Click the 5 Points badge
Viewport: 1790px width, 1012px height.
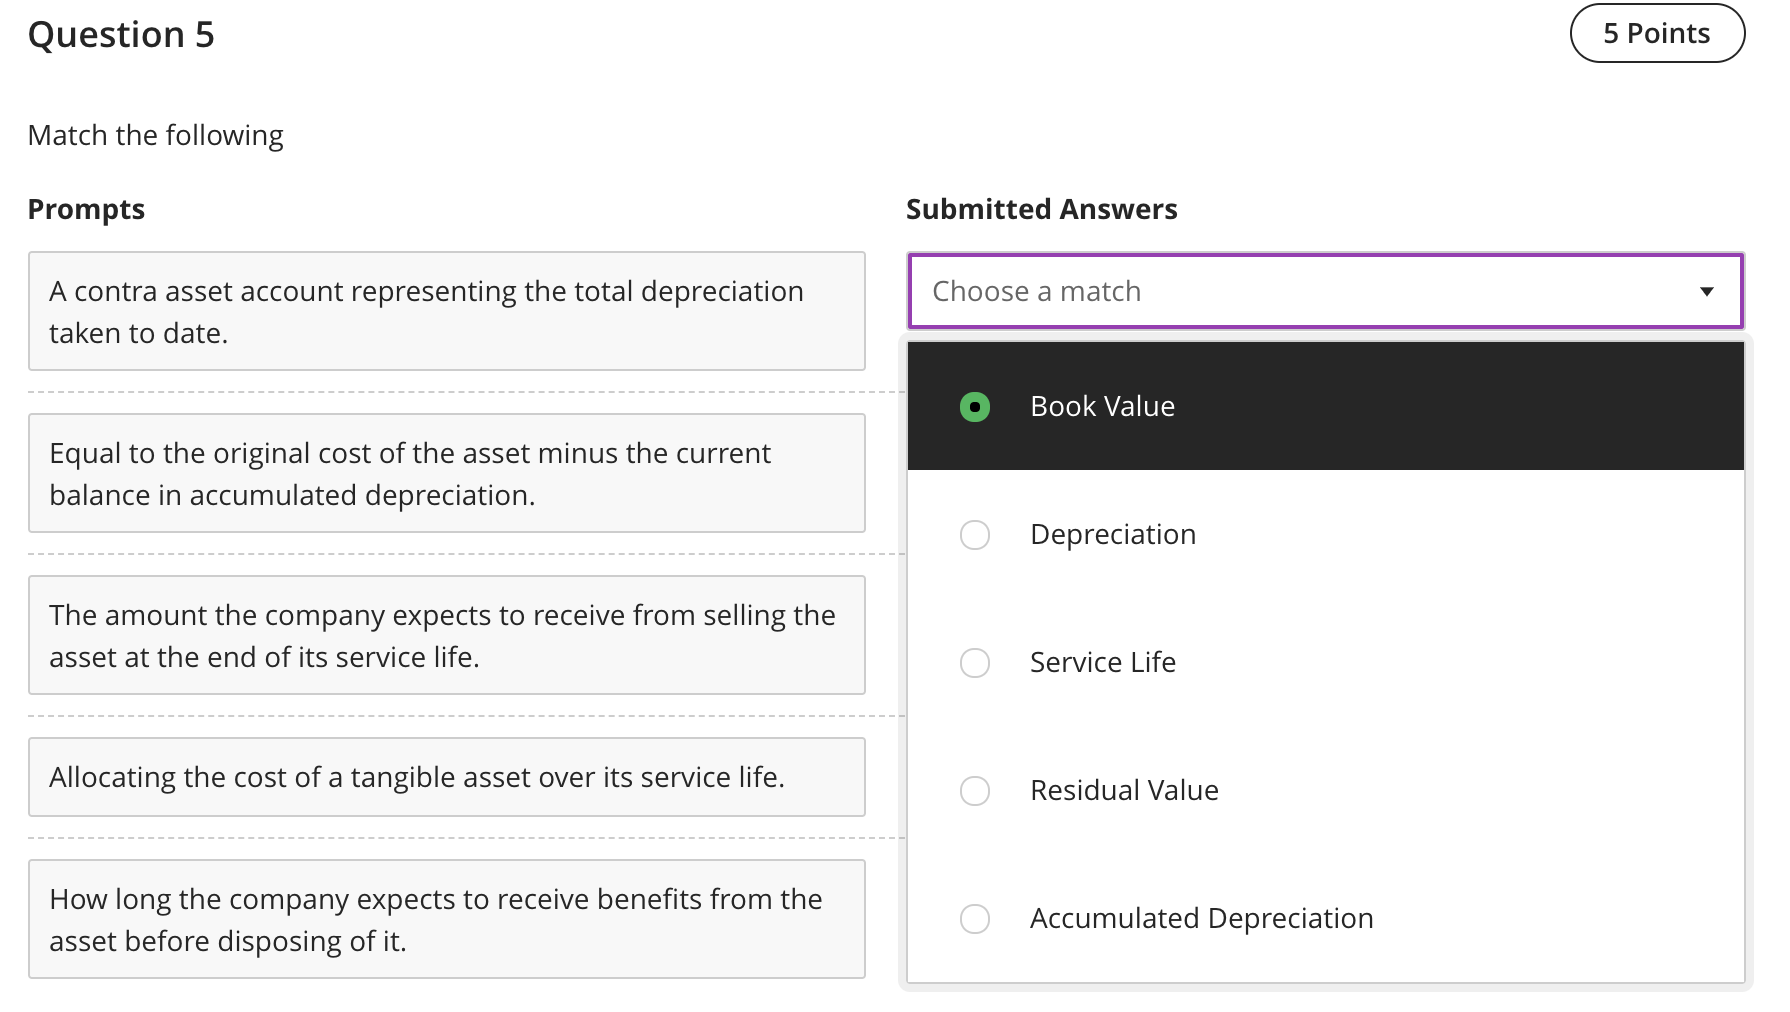click(x=1656, y=34)
